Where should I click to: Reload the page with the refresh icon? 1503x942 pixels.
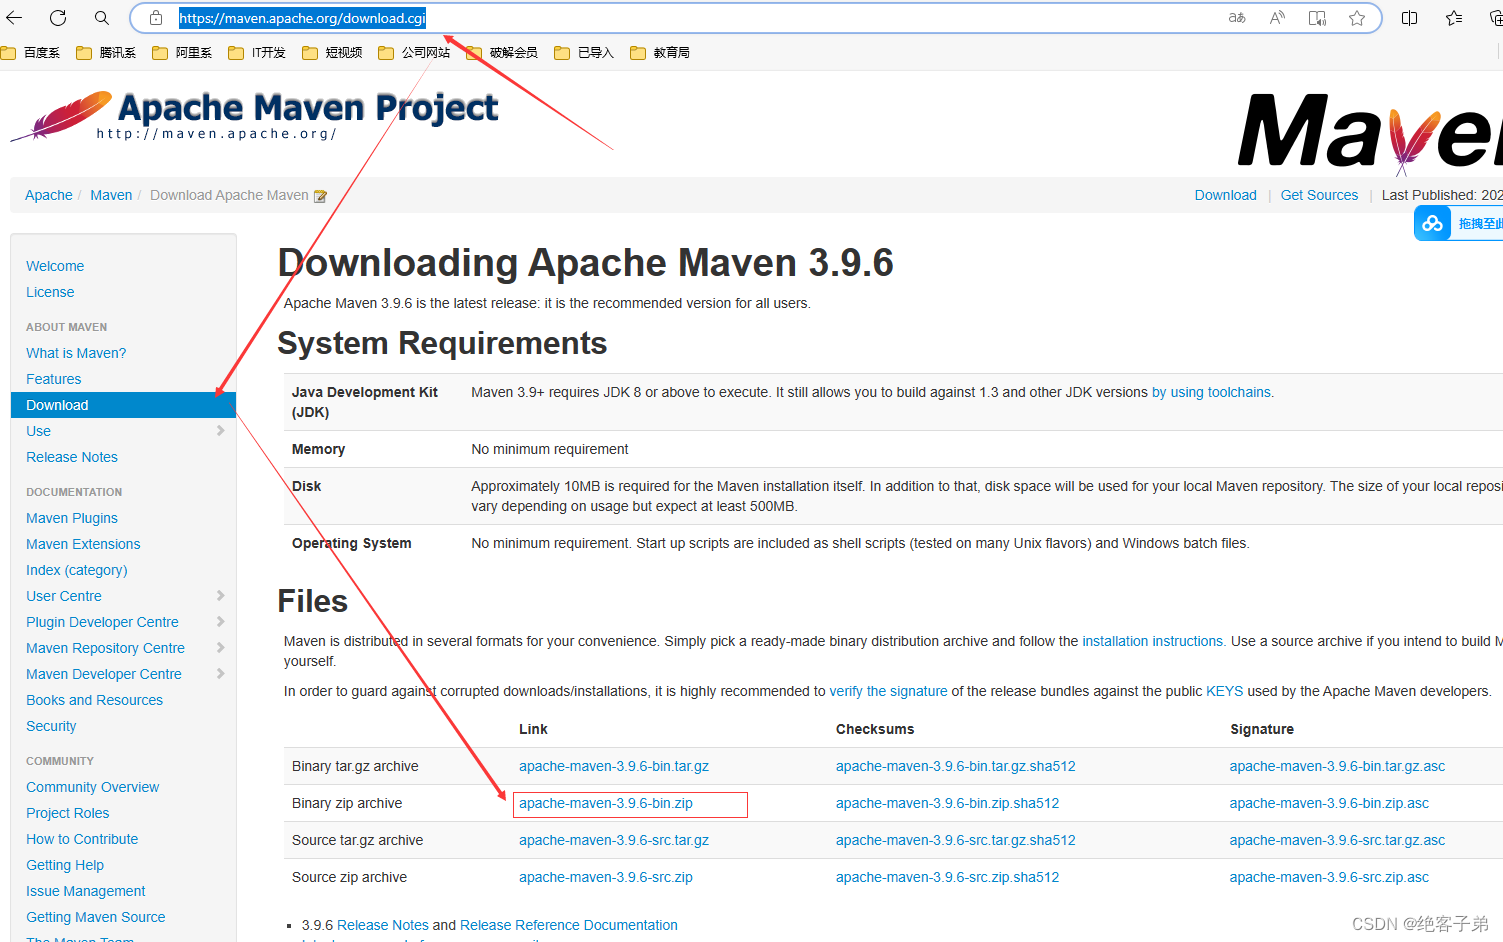pos(58,18)
